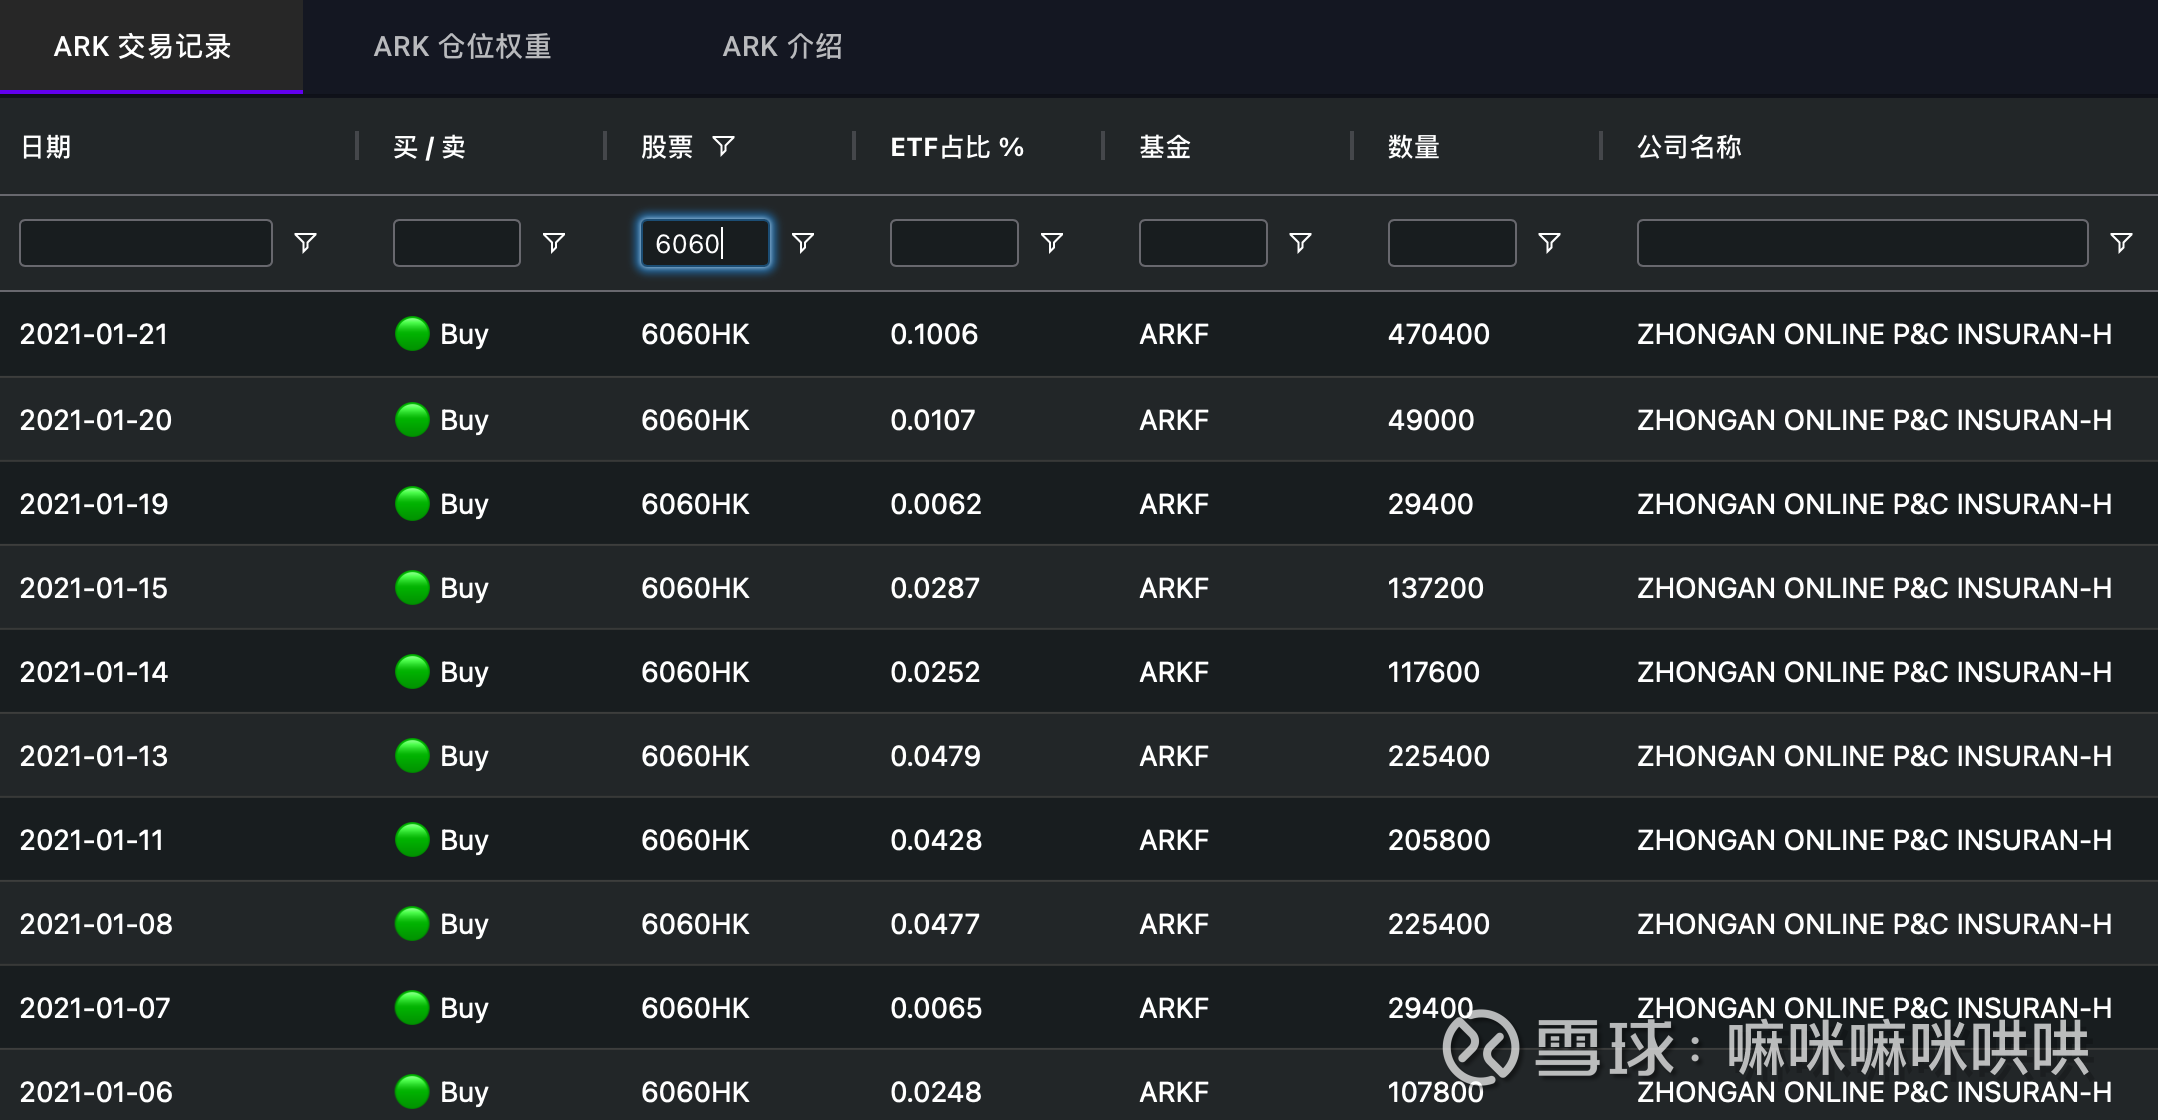Focus the 日期 filter input field
The height and width of the screenshot is (1120, 2158).
pos(146,243)
